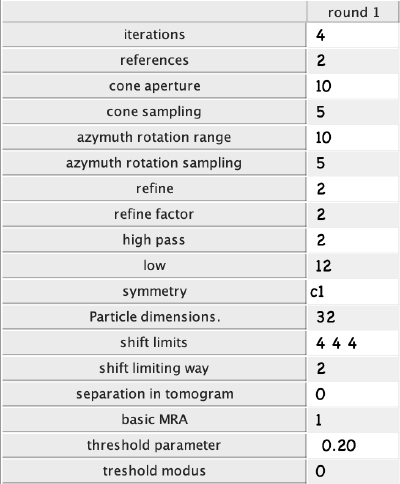Viewport: 400px width, 484px height.
Task: Click the iterations row label
Action: pyautogui.click(x=154, y=35)
